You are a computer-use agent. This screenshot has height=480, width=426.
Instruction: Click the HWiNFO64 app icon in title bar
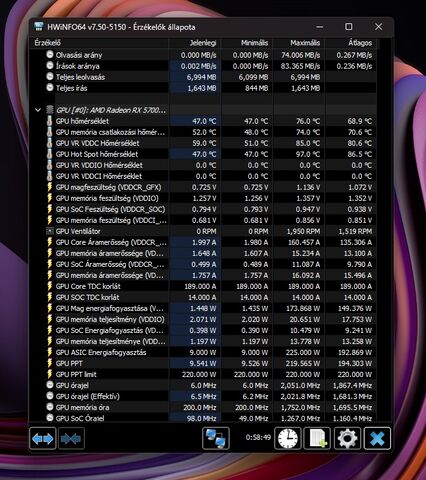(39, 27)
